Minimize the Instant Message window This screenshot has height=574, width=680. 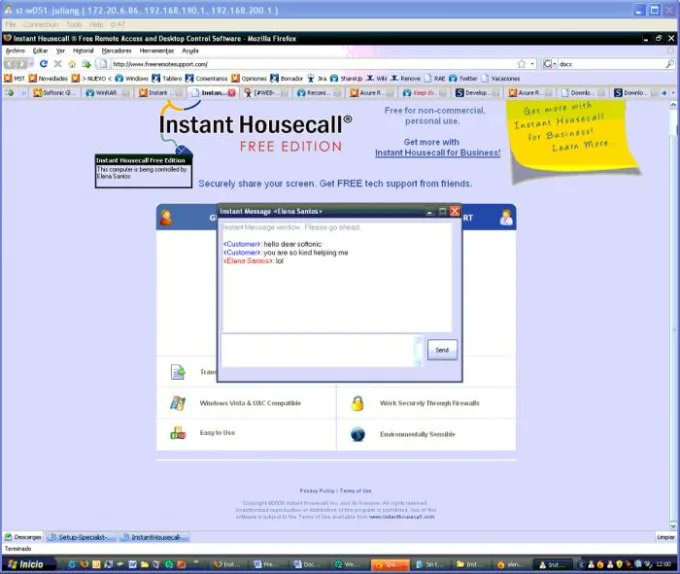[429, 212]
